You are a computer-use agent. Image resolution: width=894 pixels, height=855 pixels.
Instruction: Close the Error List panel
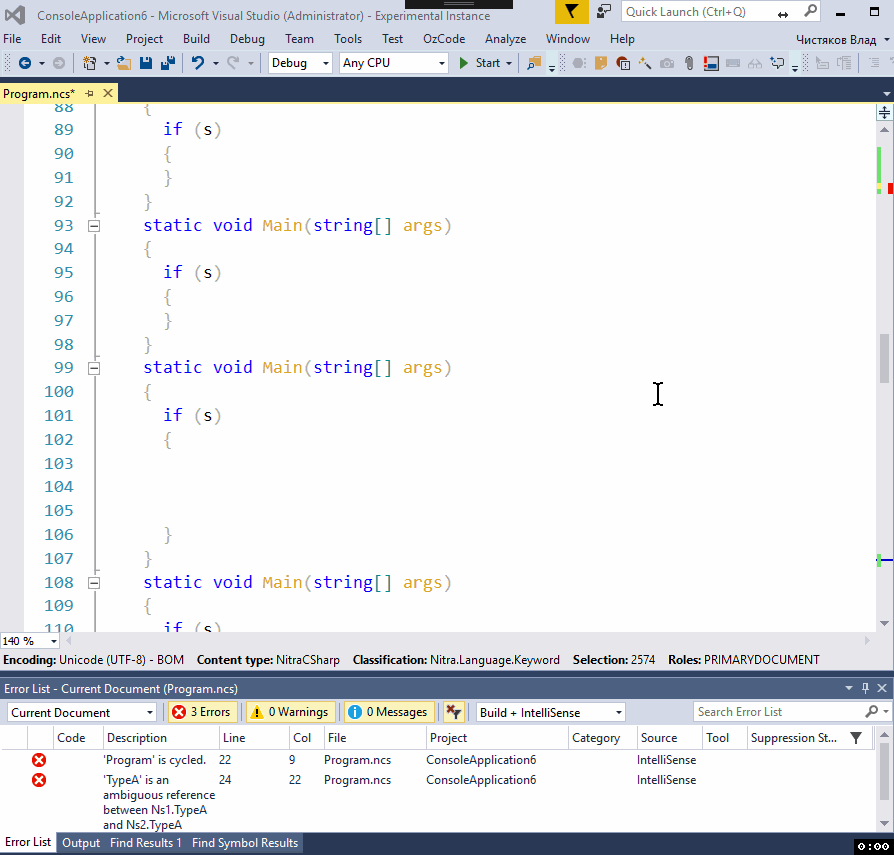pos(882,688)
